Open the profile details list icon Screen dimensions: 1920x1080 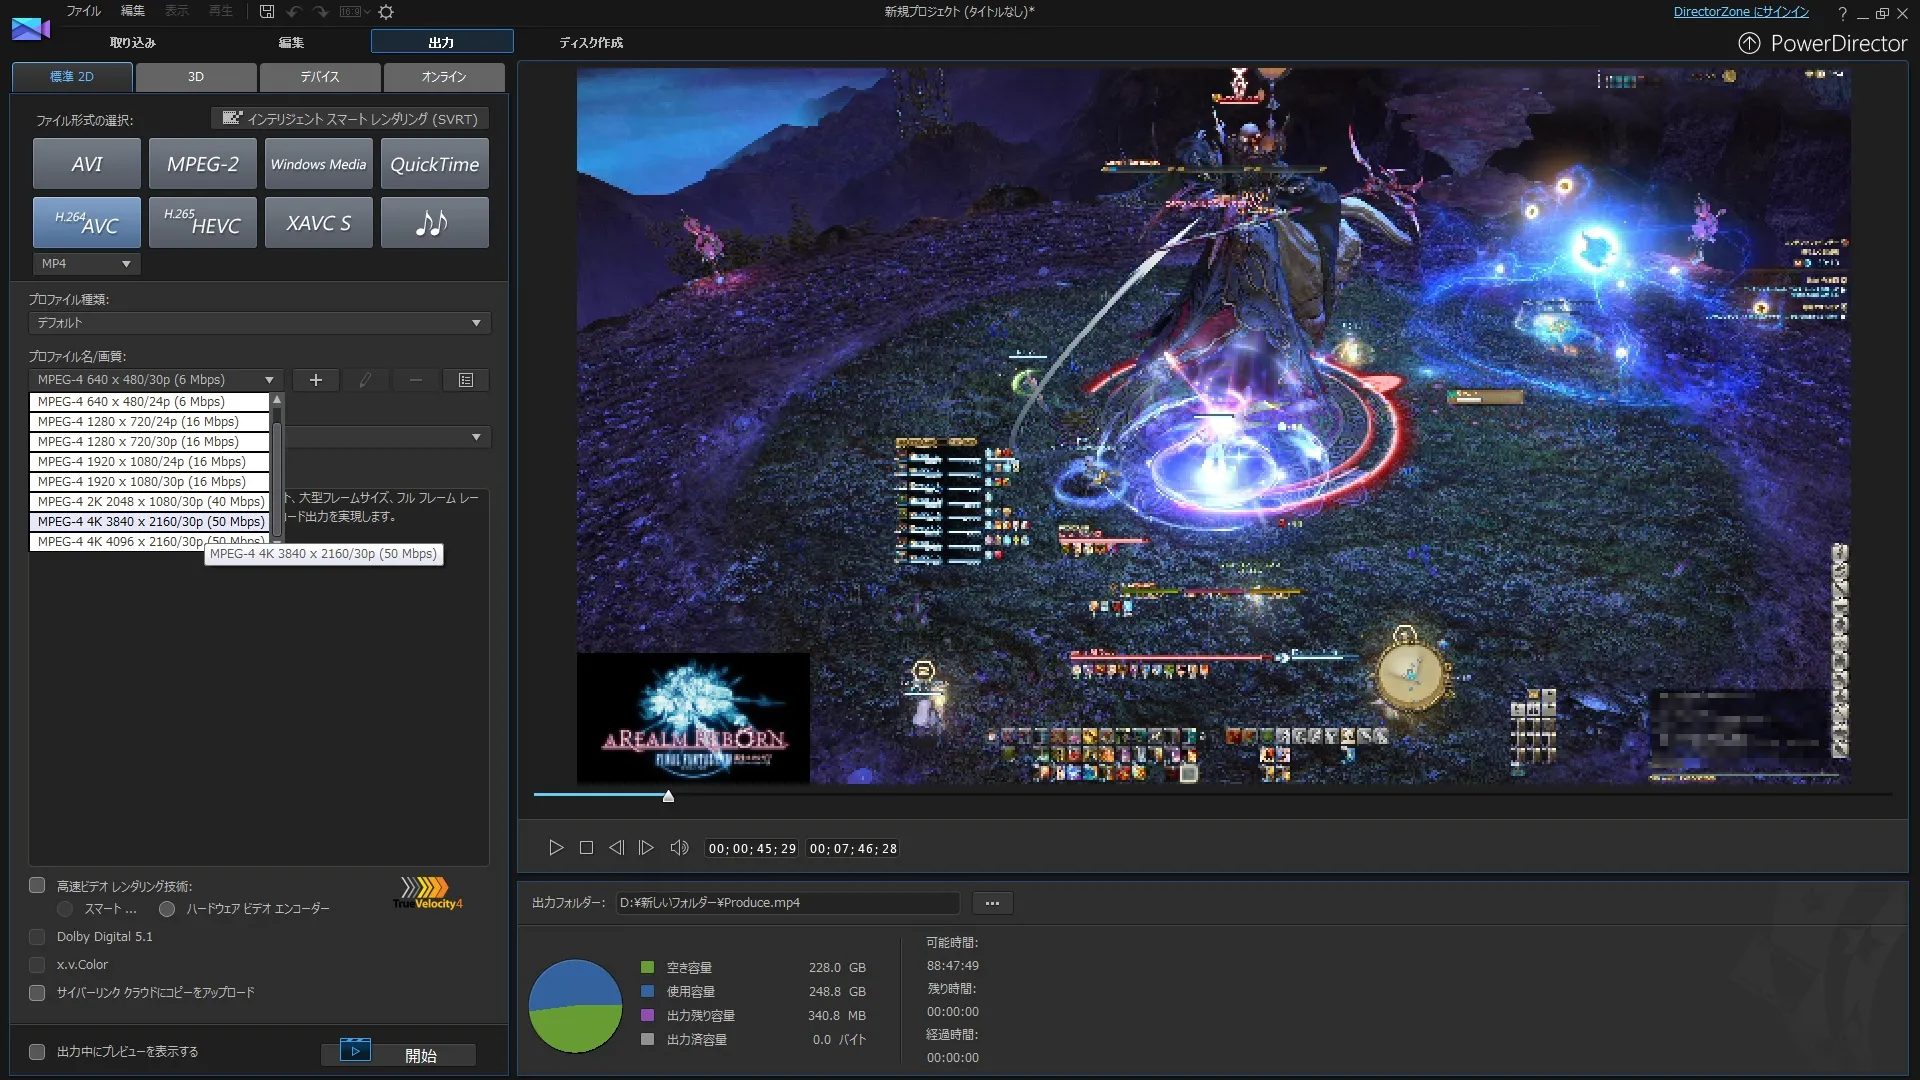[466, 380]
